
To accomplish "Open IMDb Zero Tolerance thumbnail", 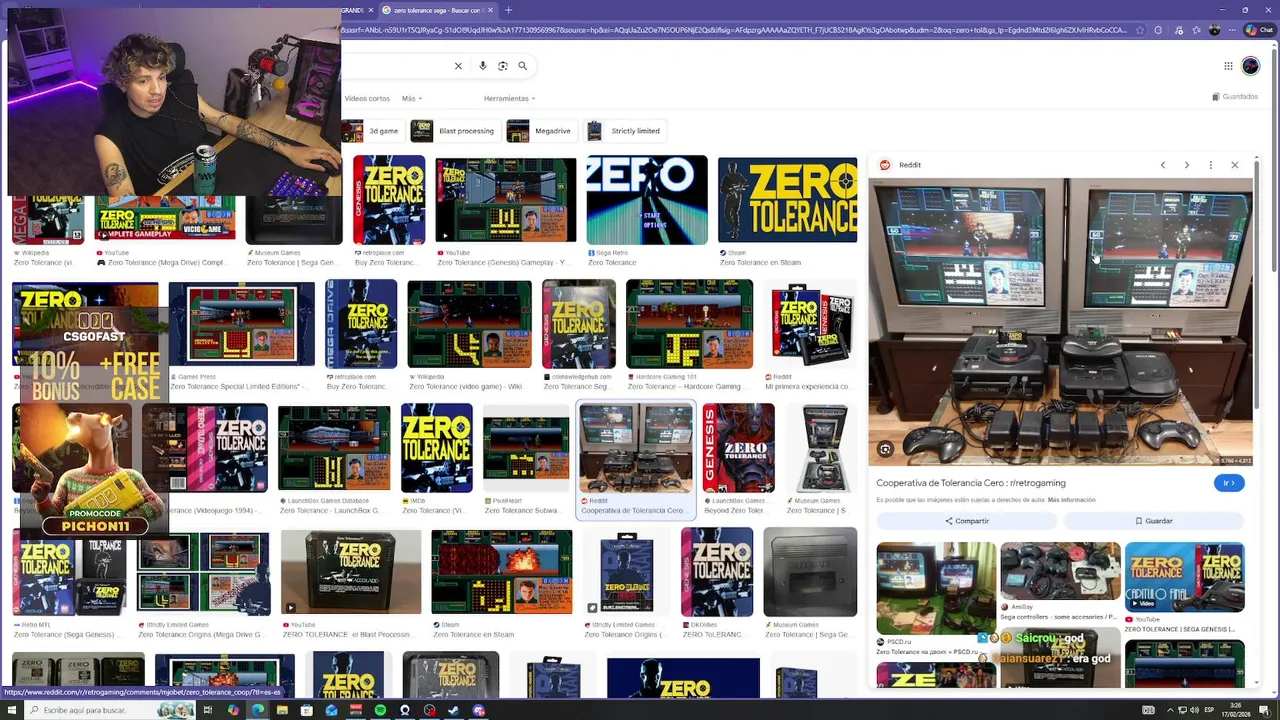I will coord(436,448).
